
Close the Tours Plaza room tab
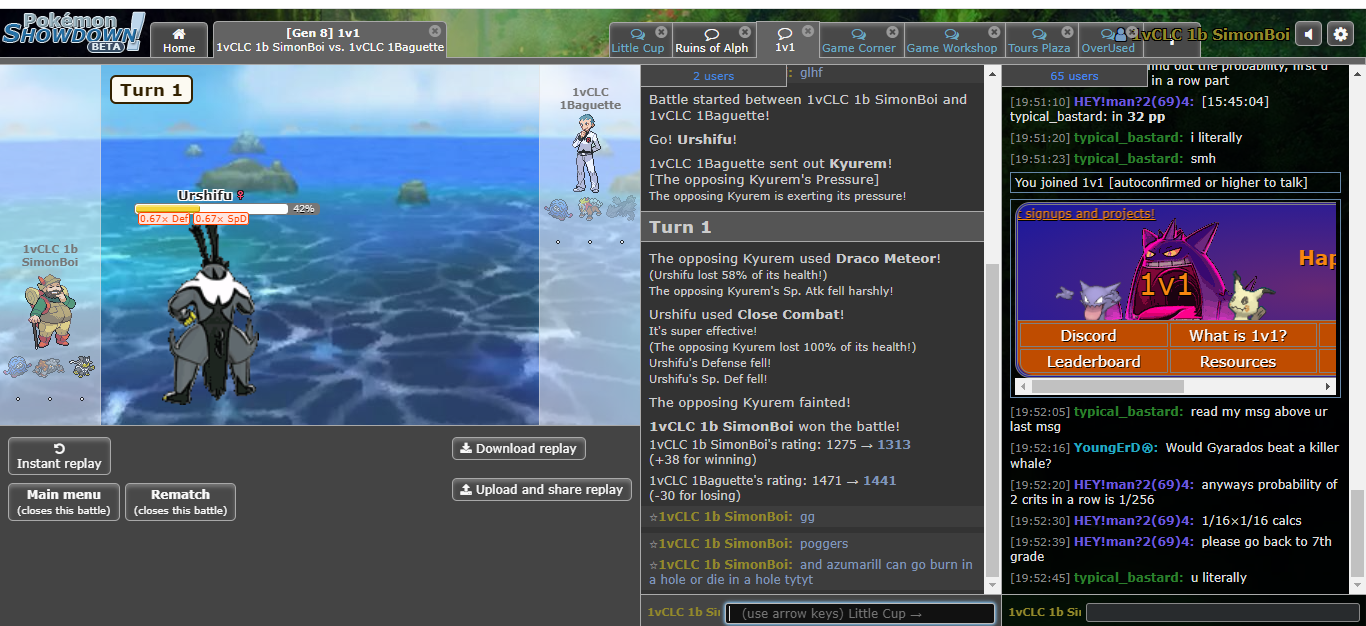click(1068, 32)
